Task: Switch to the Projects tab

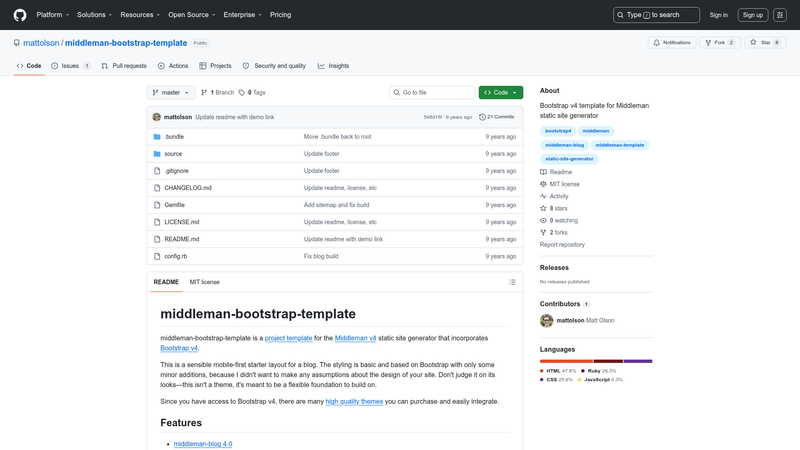Action: (x=215, y=66)
